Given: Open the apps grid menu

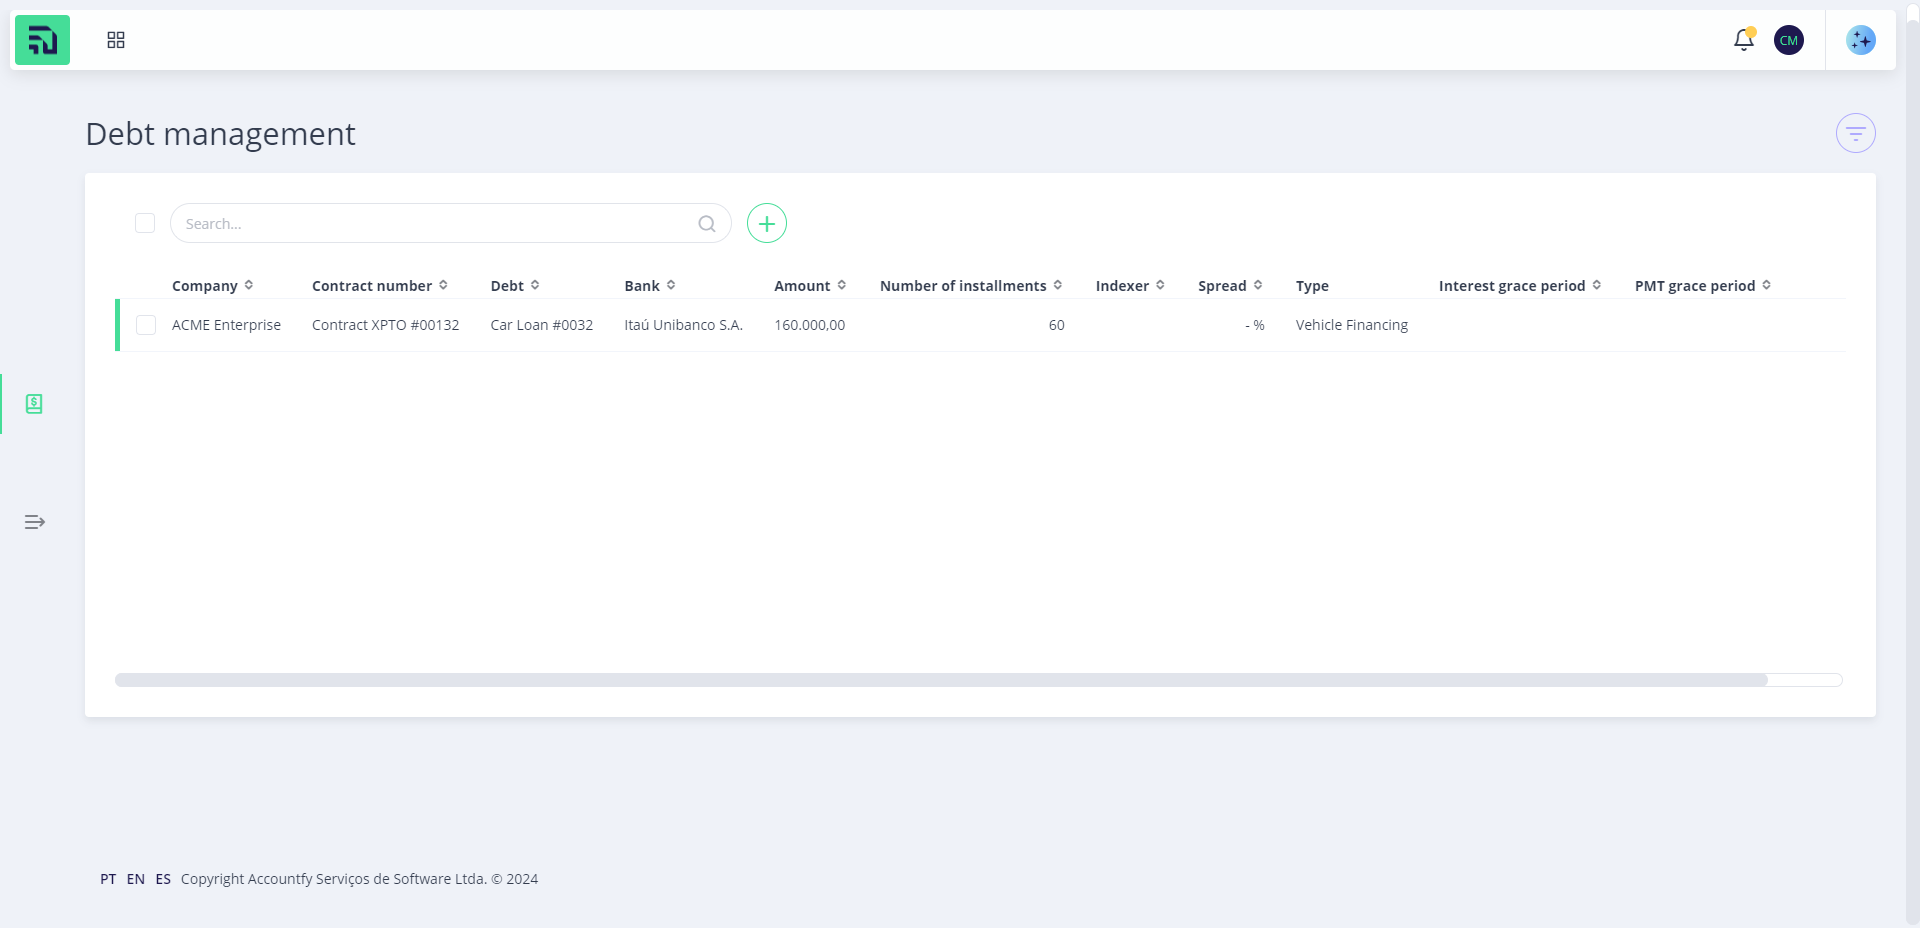Looking at the screenshot, I should (x=116, y=40).
